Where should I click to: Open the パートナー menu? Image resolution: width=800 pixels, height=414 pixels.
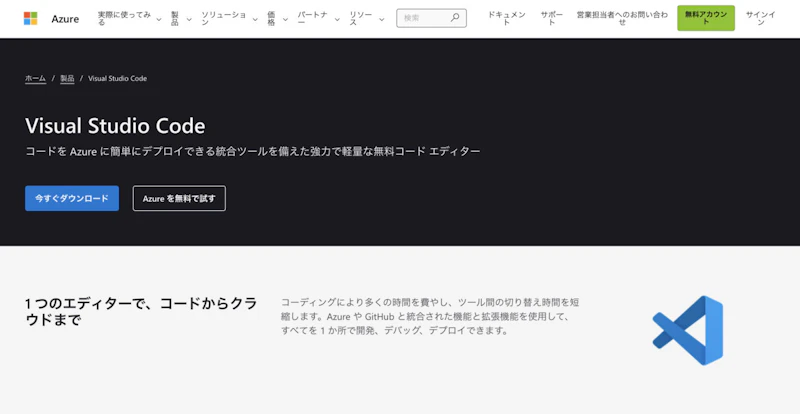(313, 19)
